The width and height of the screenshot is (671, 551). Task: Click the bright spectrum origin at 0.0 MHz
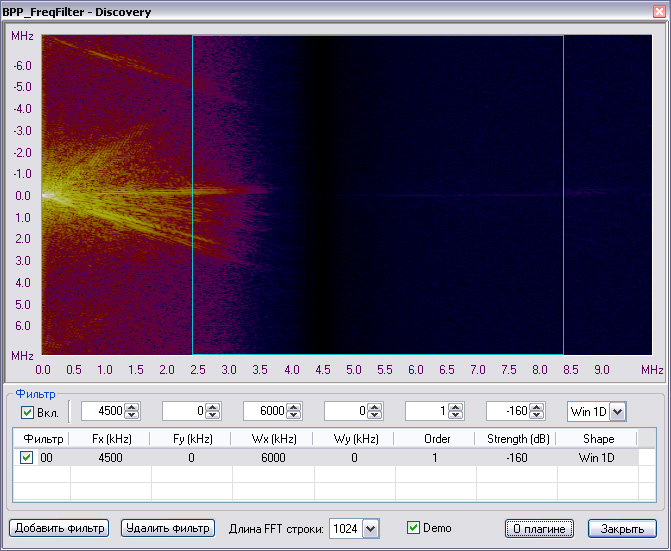[44, 195]
